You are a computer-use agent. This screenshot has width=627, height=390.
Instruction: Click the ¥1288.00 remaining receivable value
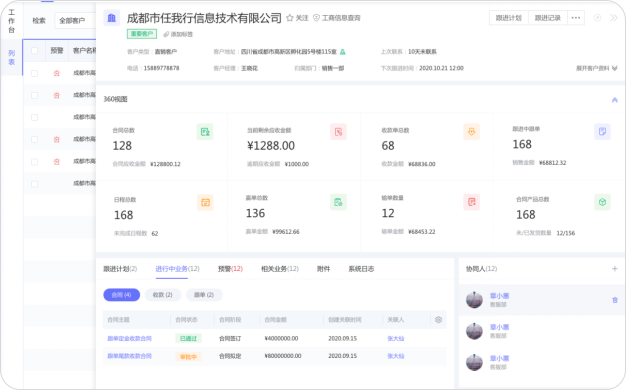tap(271, 146)
